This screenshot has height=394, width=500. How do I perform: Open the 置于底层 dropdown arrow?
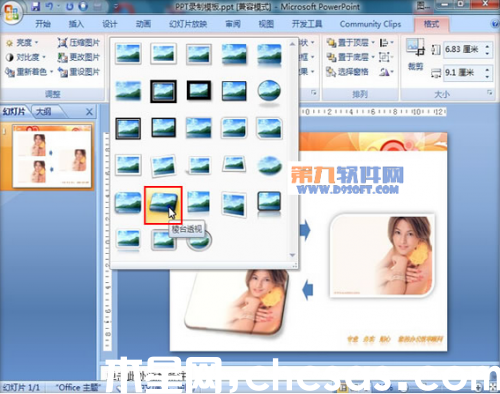(373, 57)
